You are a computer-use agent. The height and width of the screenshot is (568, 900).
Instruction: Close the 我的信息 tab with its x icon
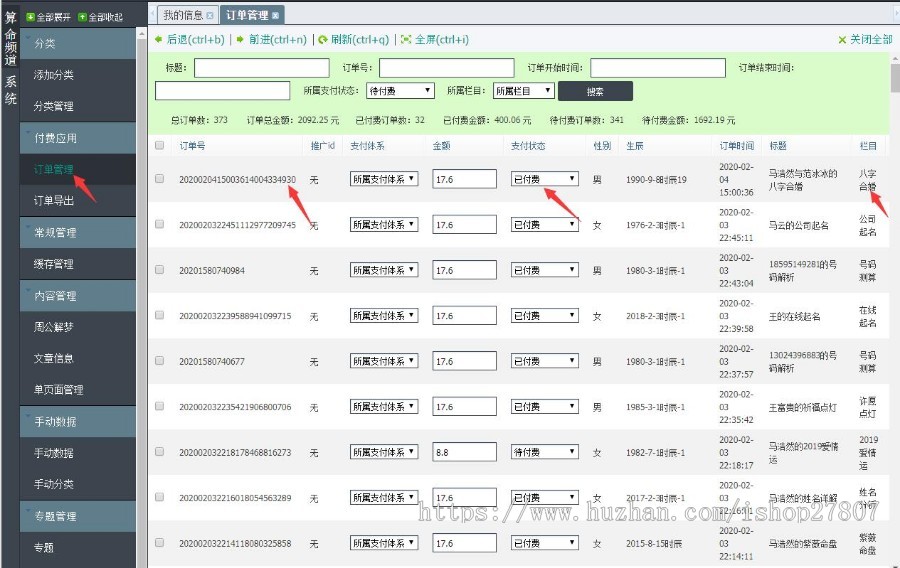210,15
